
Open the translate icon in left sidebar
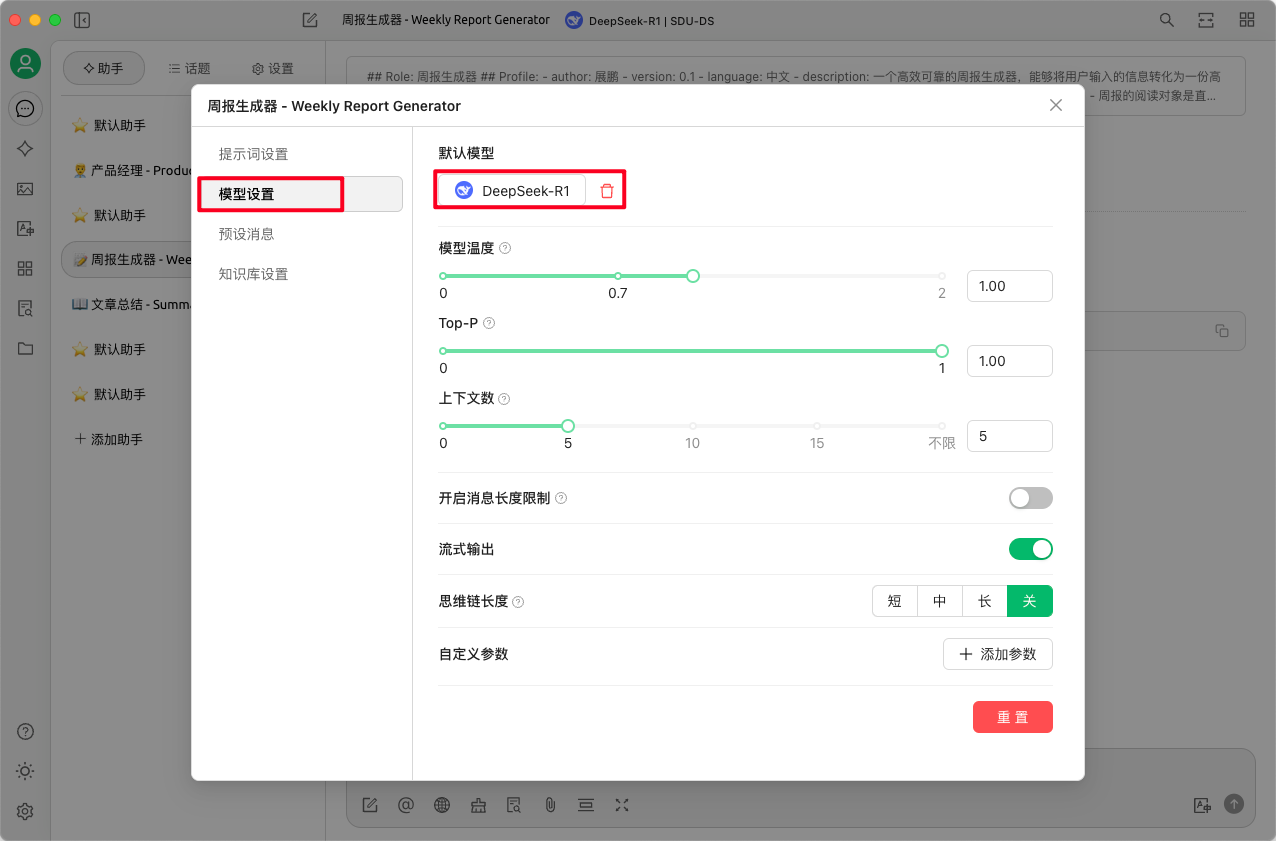point(25,228)
